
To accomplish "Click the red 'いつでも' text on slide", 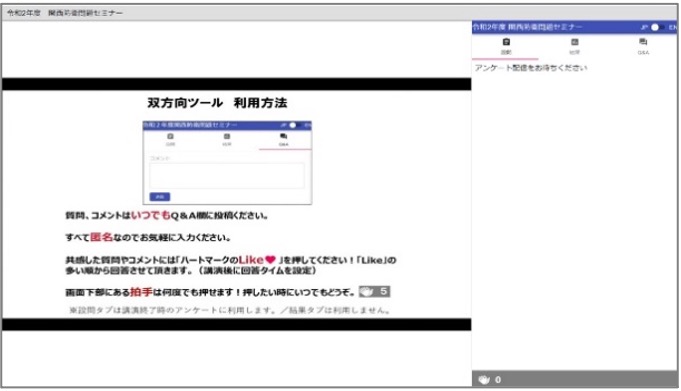I will [150, 215].
